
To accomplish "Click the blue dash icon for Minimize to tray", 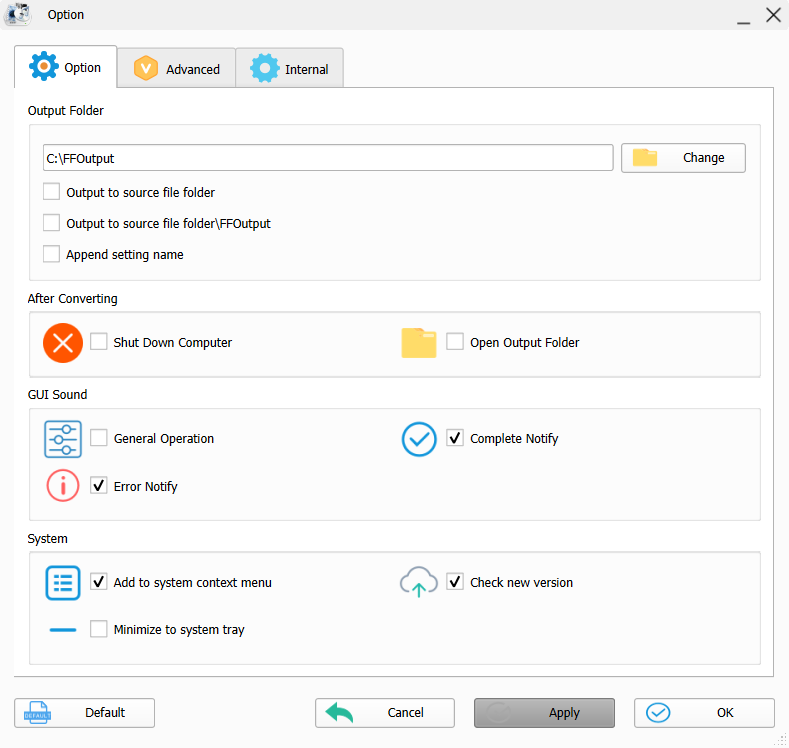I will click(63, 630).
